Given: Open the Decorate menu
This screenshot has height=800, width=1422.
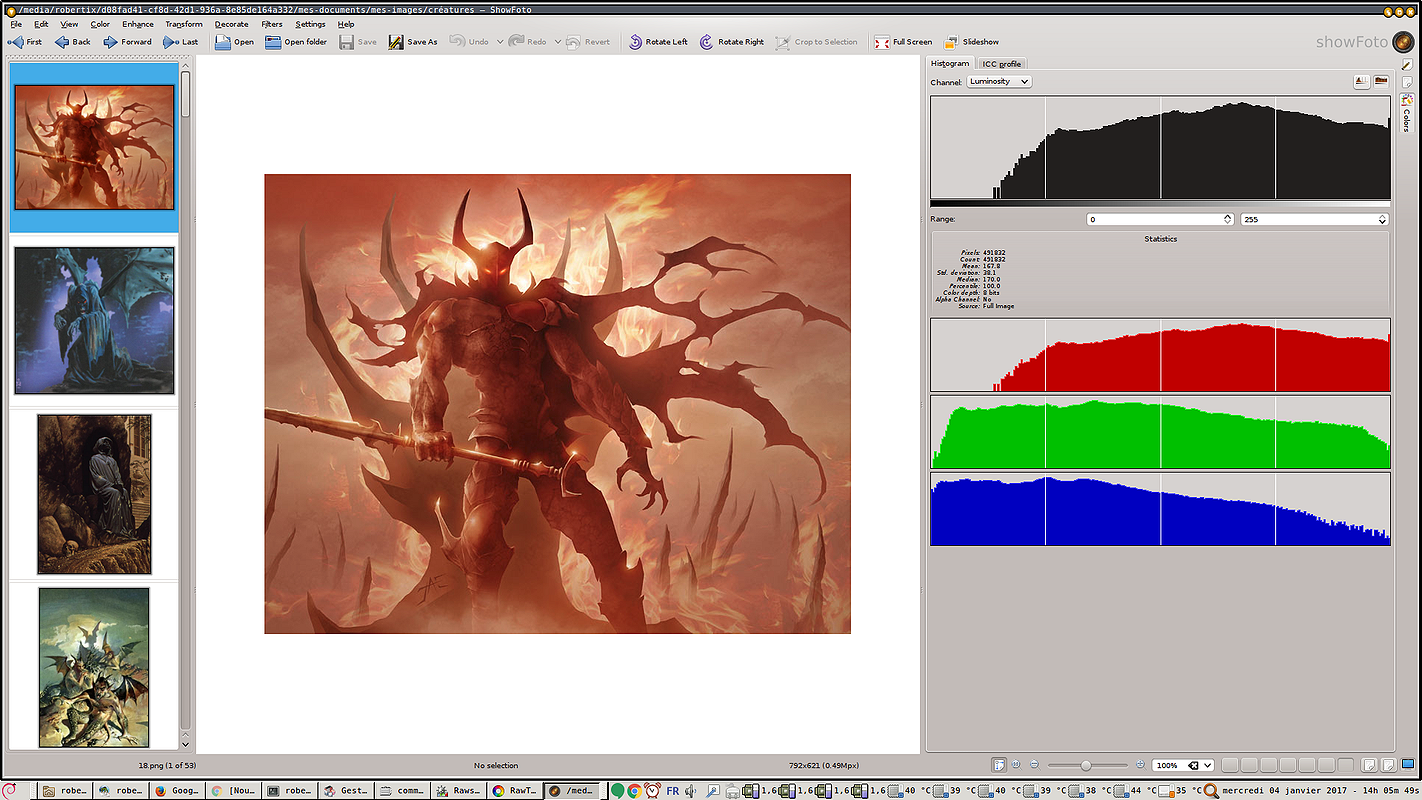Looking at the screenshot, I should click(232, 24).
